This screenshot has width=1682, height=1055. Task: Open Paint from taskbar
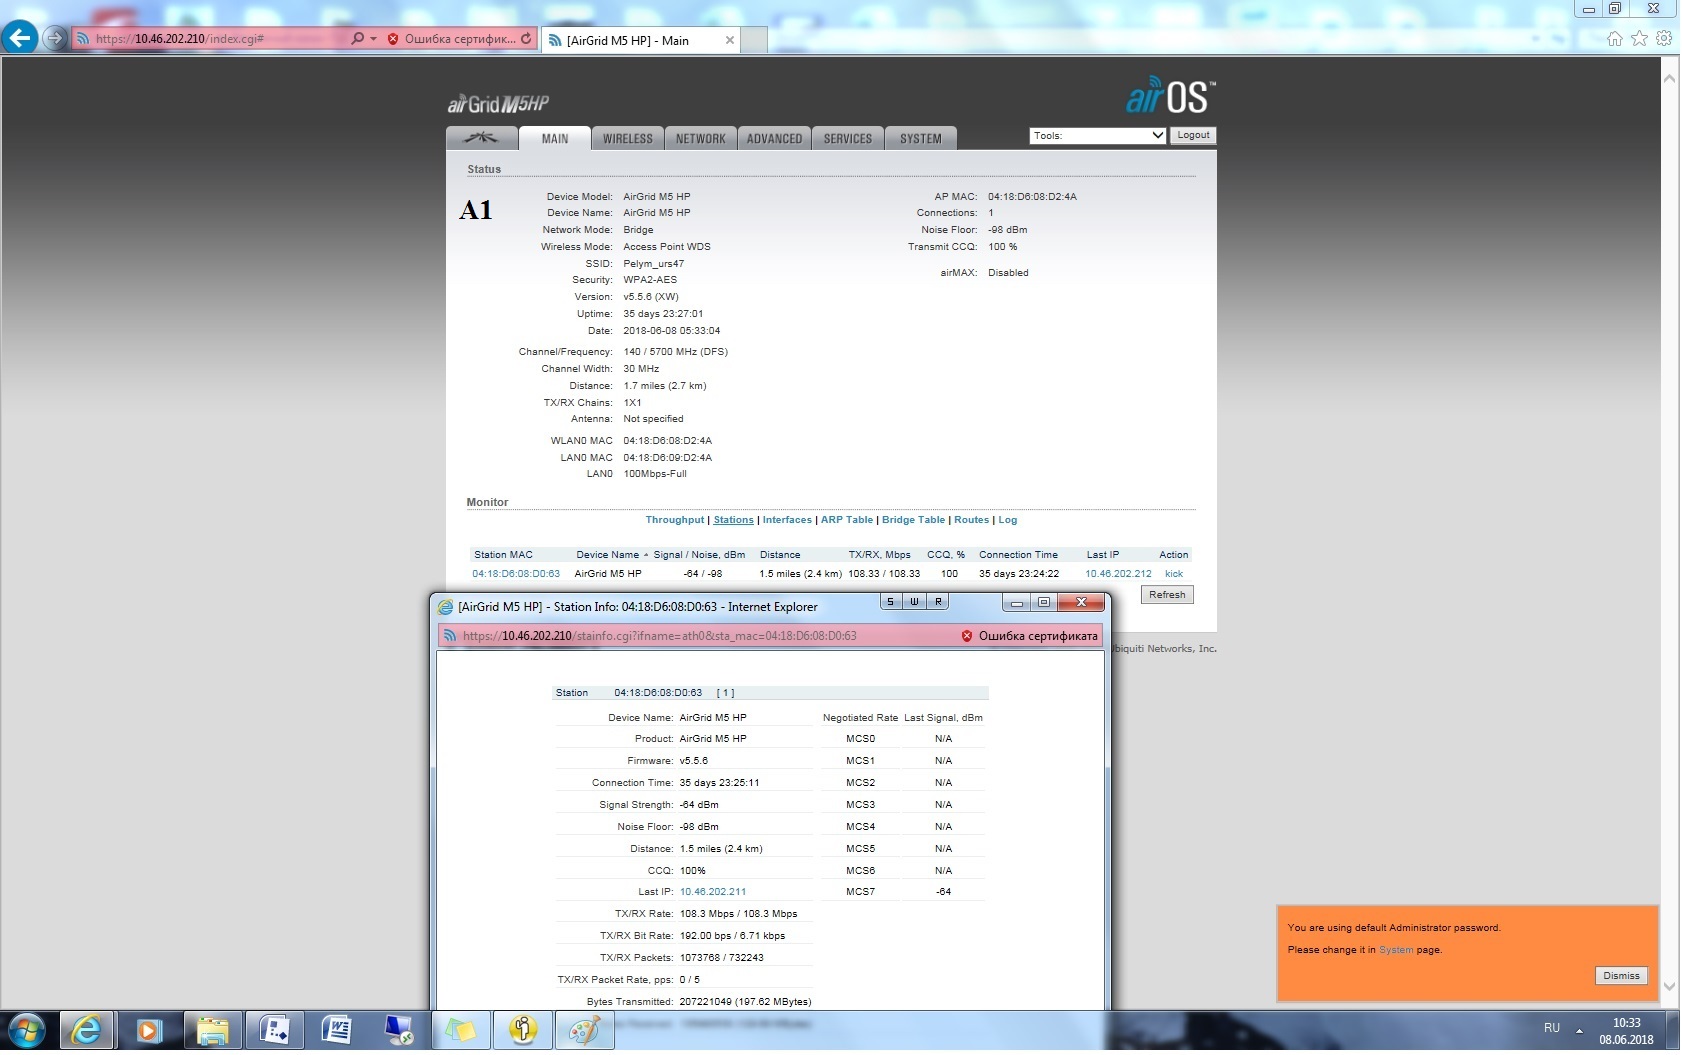(584, 1031)
